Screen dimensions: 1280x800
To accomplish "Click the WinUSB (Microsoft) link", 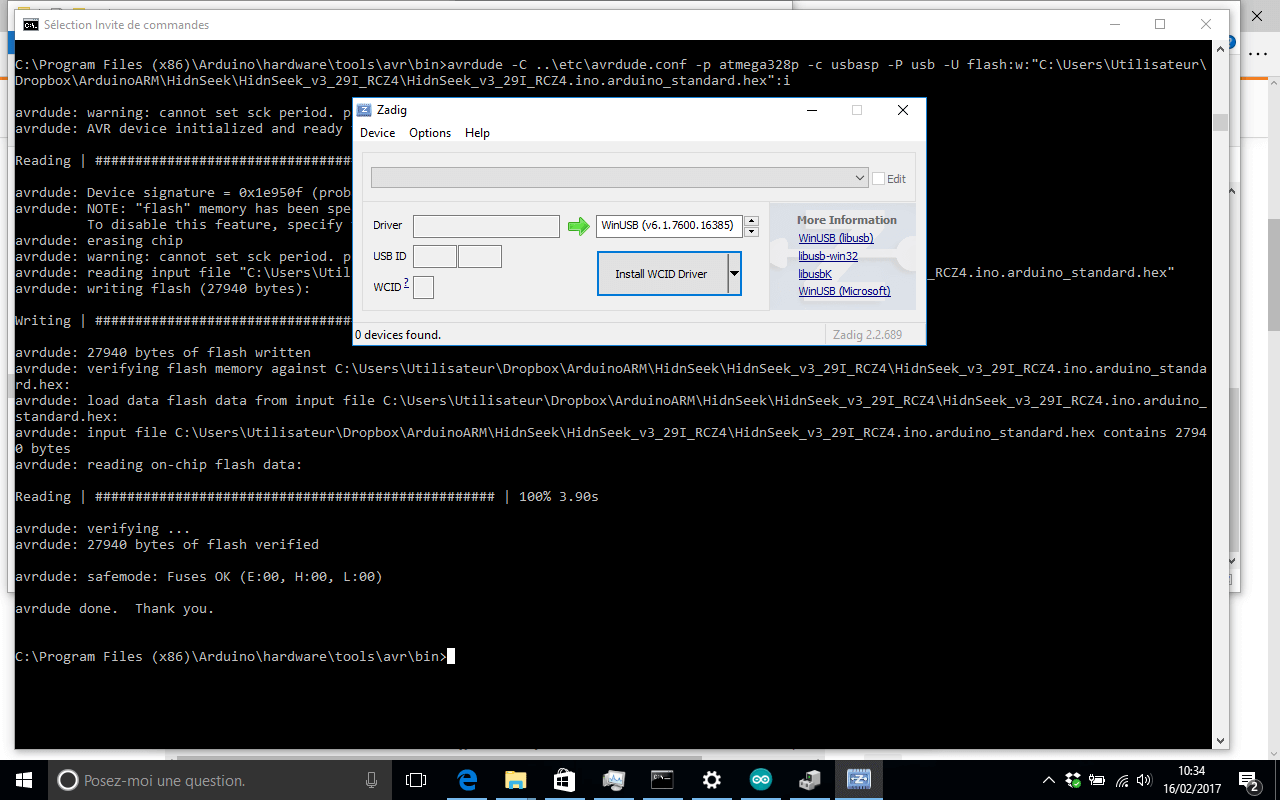I will (x=843, y=292).
